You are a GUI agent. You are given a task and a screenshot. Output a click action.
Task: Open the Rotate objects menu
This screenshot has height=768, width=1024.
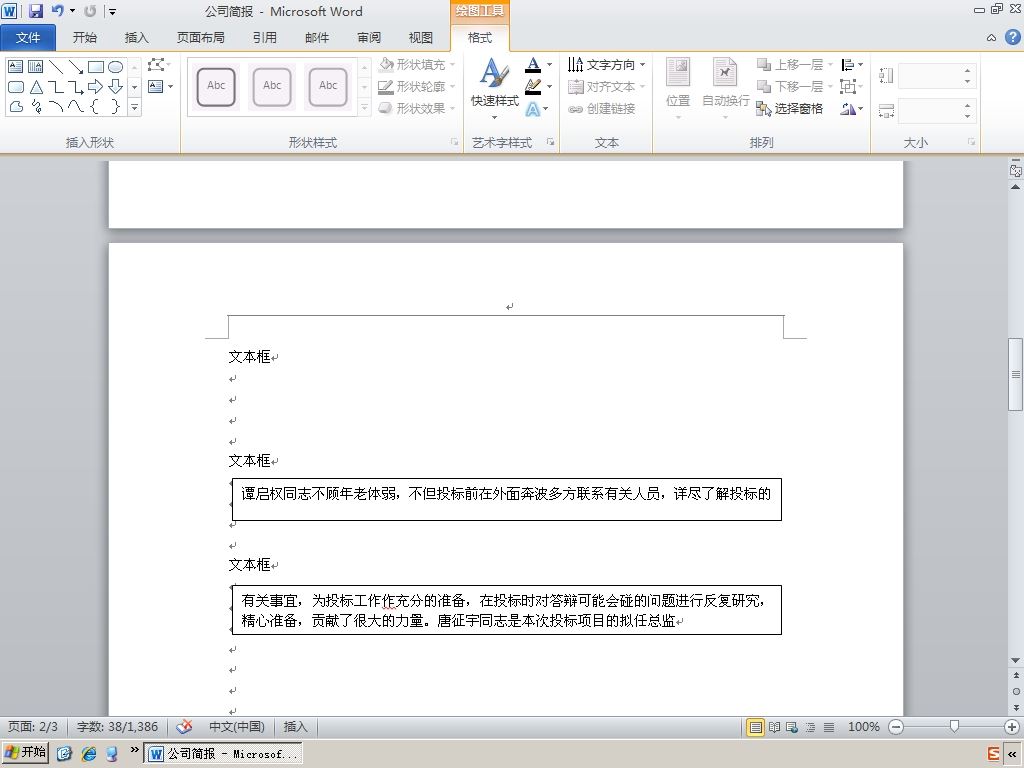pos(851,108)
